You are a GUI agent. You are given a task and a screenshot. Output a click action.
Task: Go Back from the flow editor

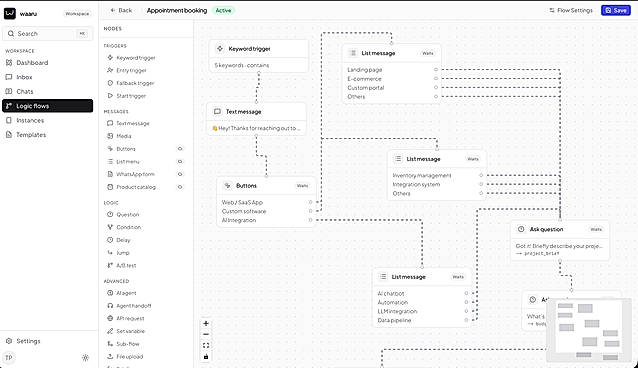(x=121, y=11)
